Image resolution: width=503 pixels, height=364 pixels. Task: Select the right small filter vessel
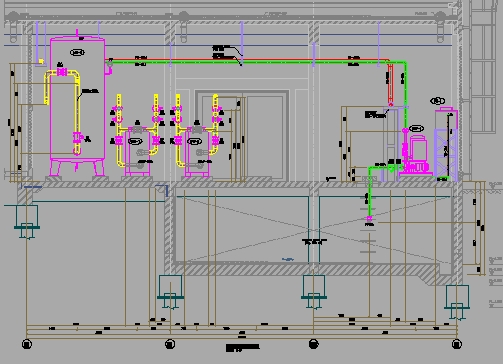197,151
